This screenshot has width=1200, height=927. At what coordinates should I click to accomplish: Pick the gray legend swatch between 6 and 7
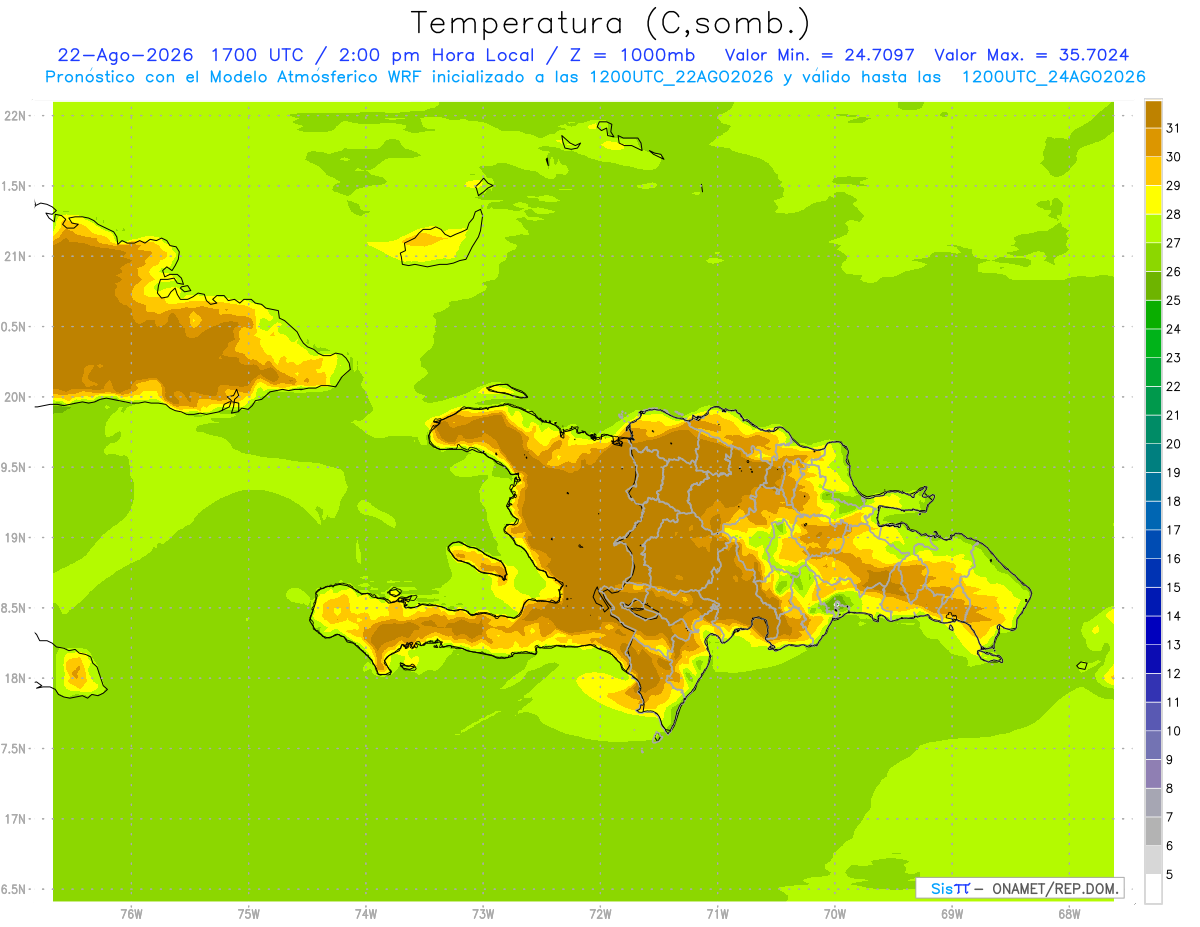pyautogui.click(x=1153, y=831)
